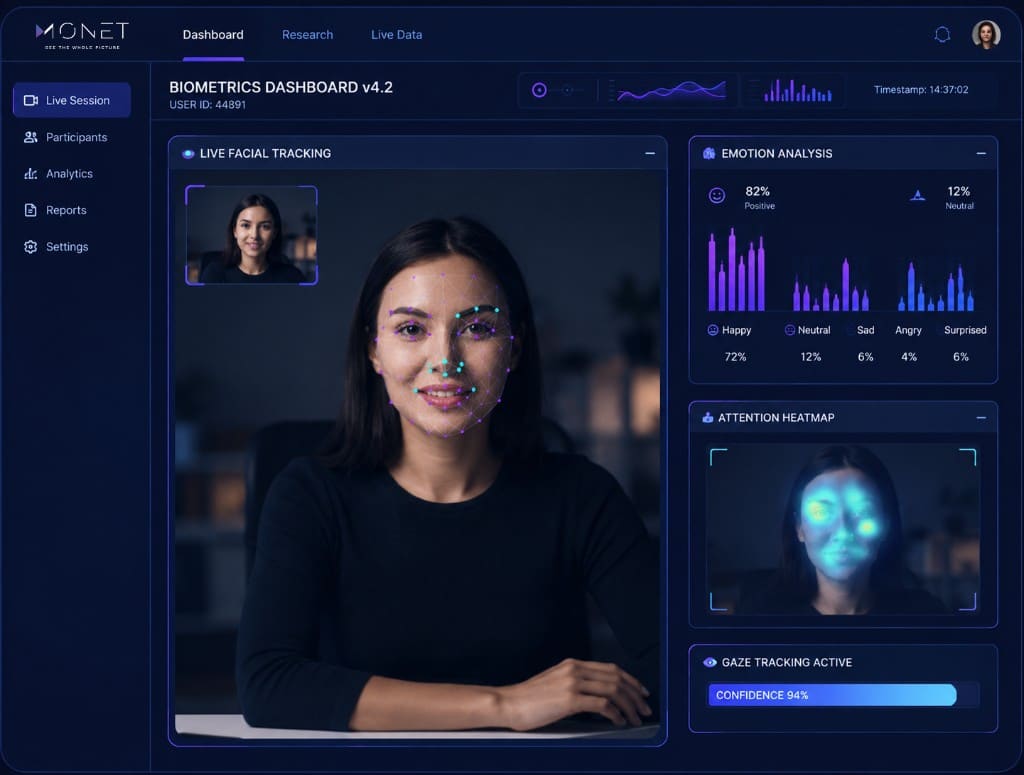The height and width of the screenshot is (775, 1024).
Task: Click the Gaze Tracking eye icon
Action: 709,663
